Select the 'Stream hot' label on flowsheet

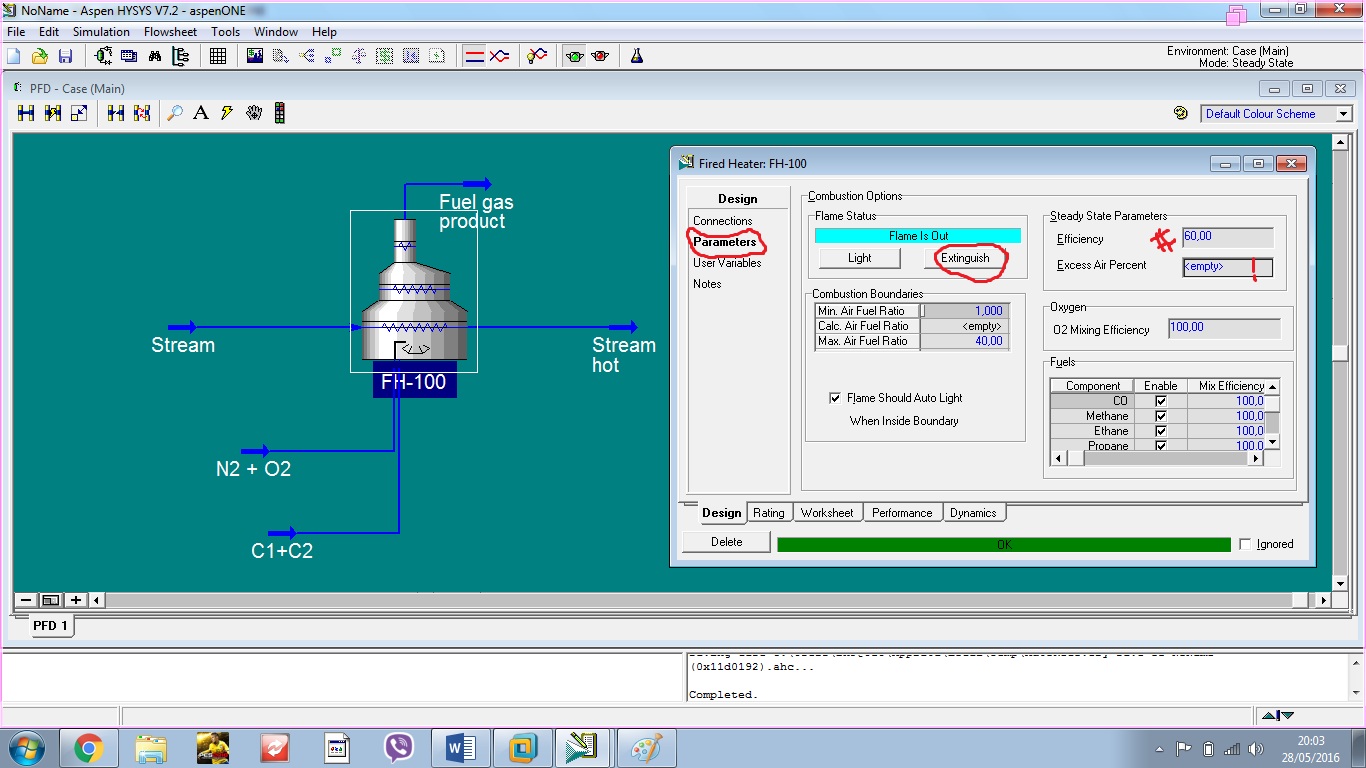tap(624, 355)
